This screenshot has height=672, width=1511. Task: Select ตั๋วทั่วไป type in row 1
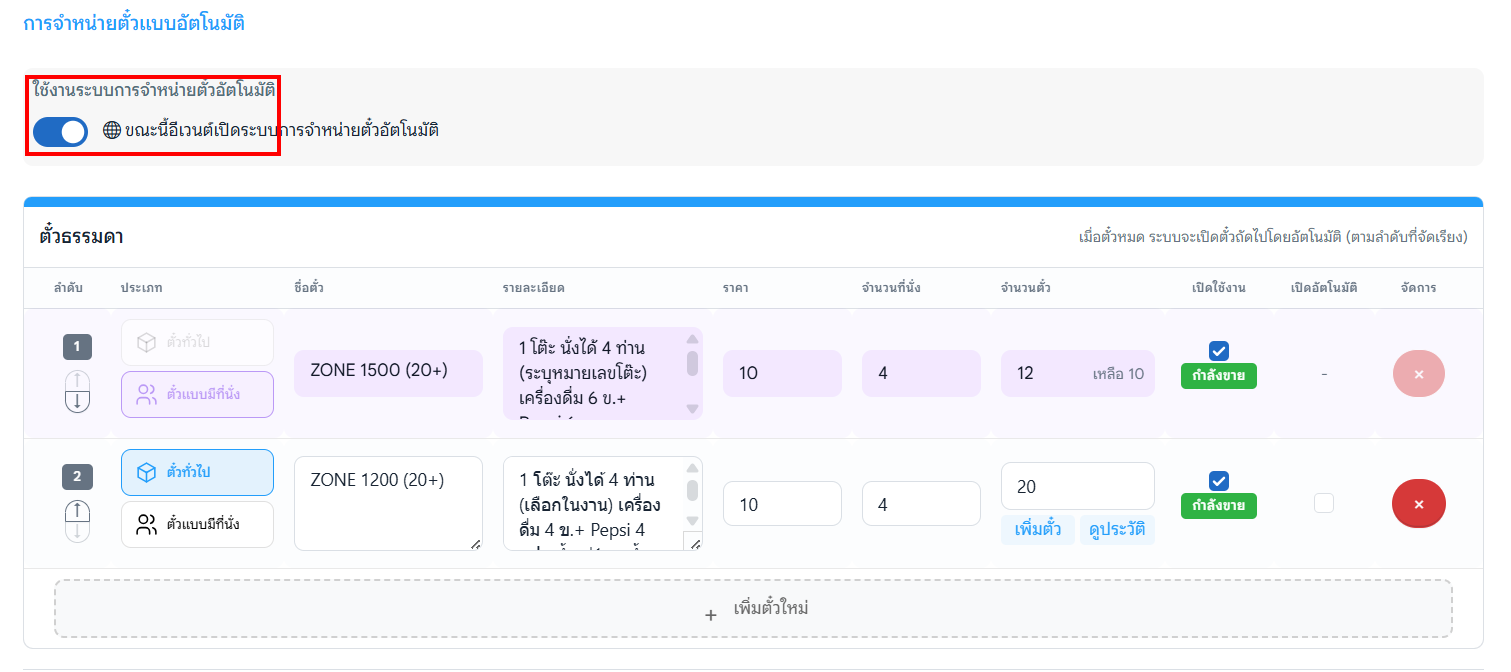click(197, 343)
